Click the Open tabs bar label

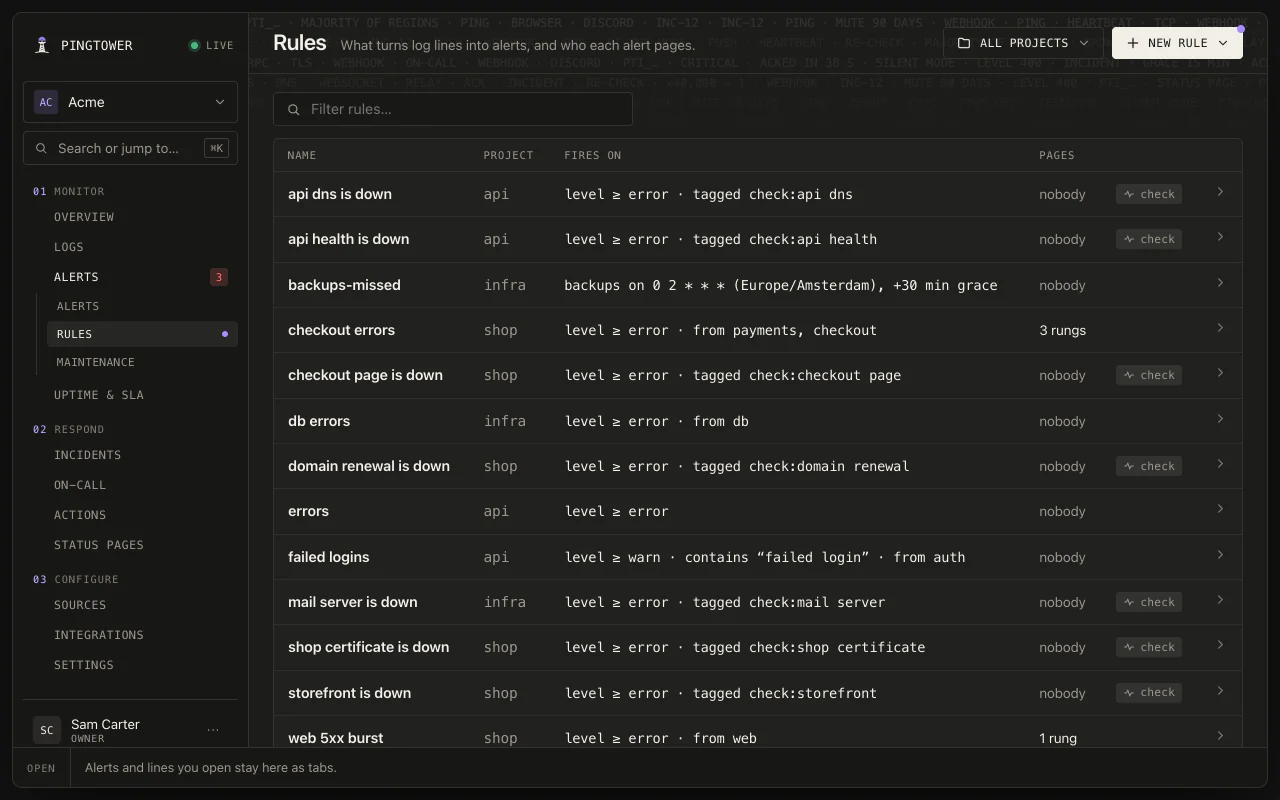[41, 768]
